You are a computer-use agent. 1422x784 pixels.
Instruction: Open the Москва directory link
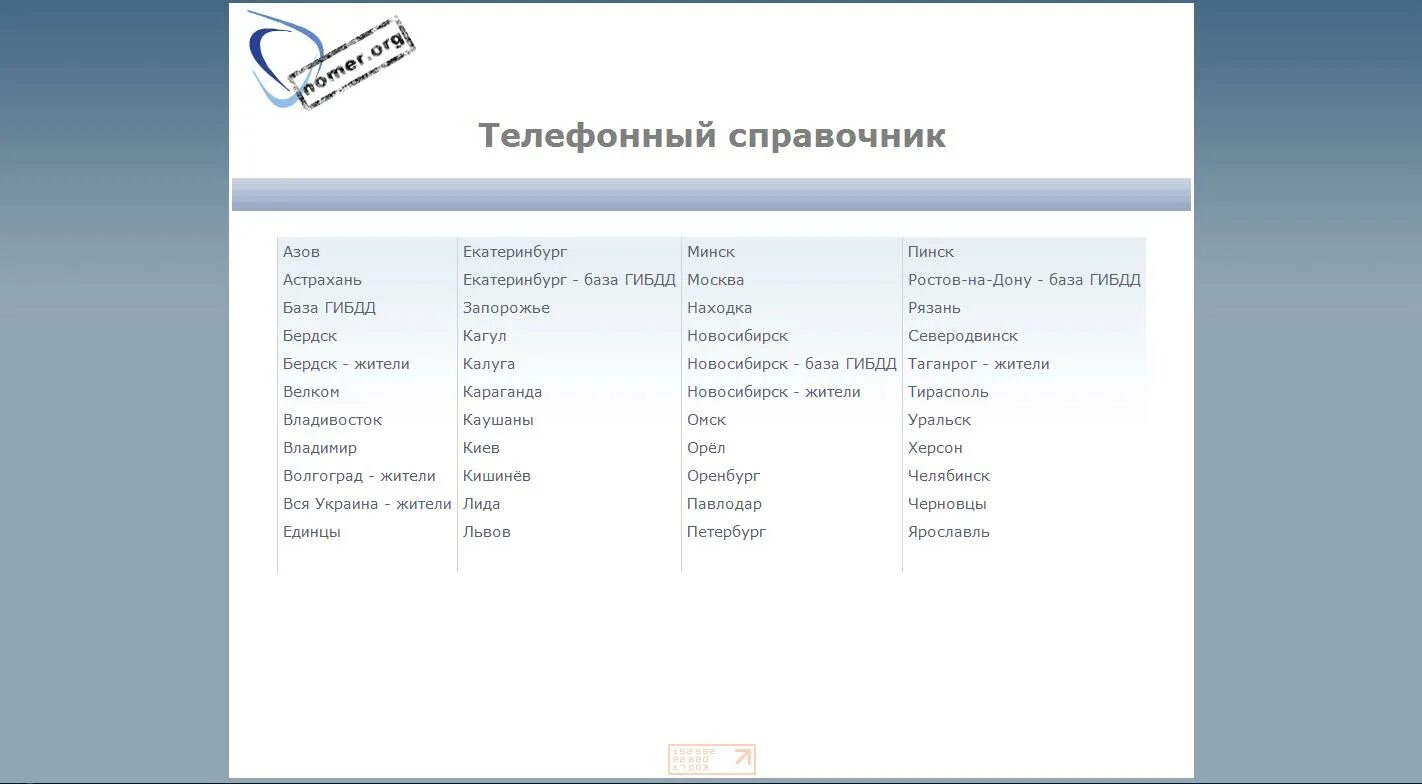pos(715,279)
